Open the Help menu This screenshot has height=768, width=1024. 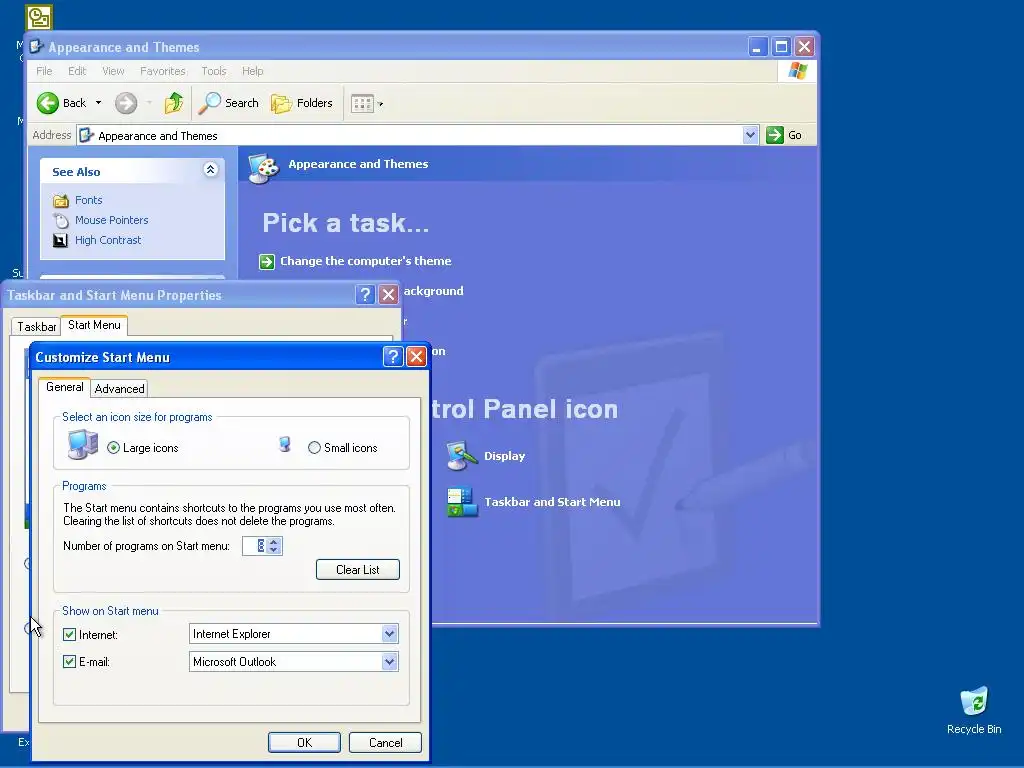click(253, 71)
